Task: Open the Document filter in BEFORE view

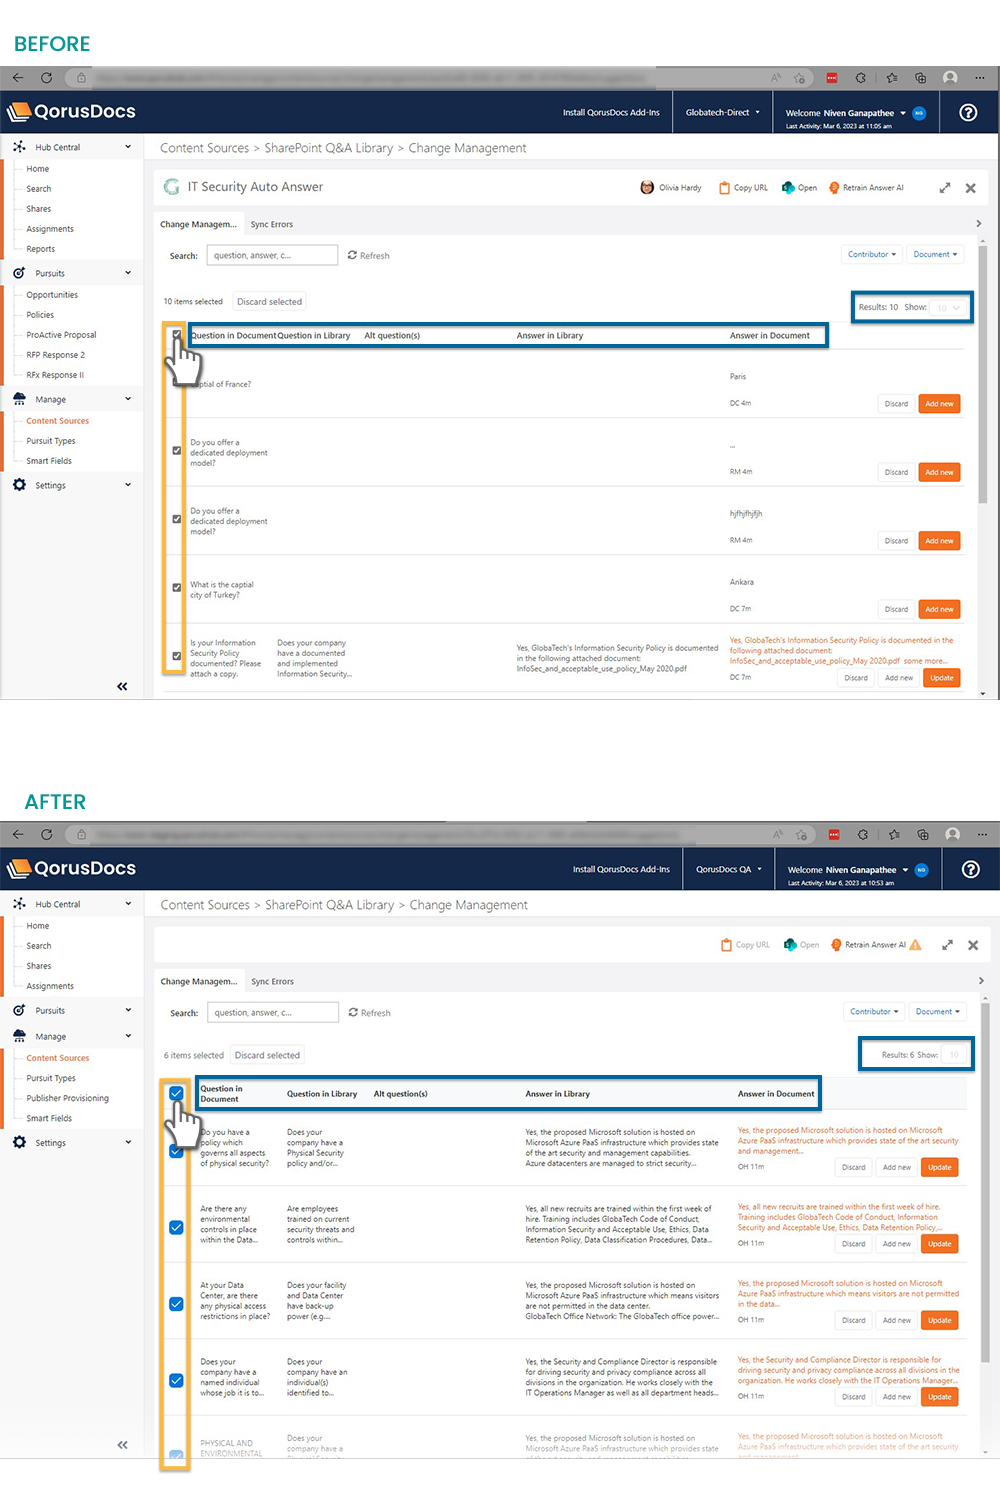Action: pos(935,254)
